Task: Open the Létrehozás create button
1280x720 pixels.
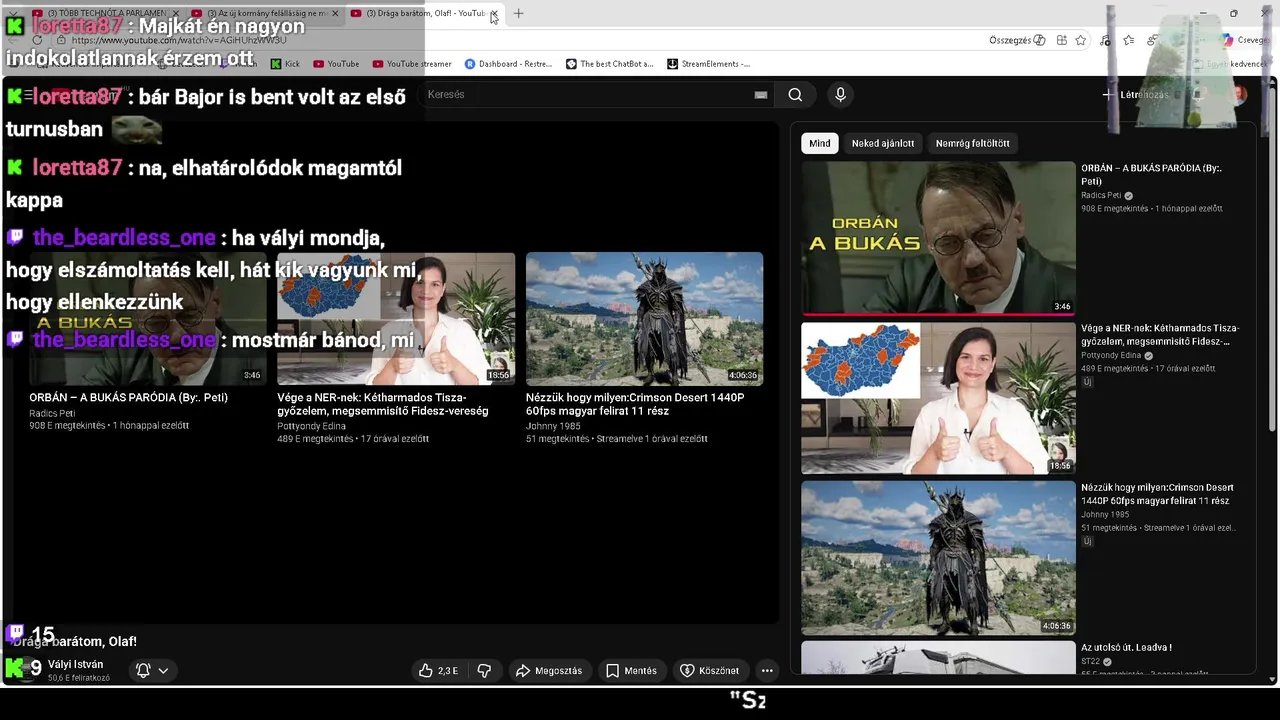Action: (1135, 95)
